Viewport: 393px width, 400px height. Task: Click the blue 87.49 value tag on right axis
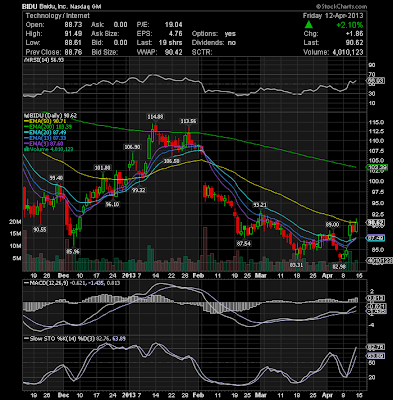pos(375,238)
